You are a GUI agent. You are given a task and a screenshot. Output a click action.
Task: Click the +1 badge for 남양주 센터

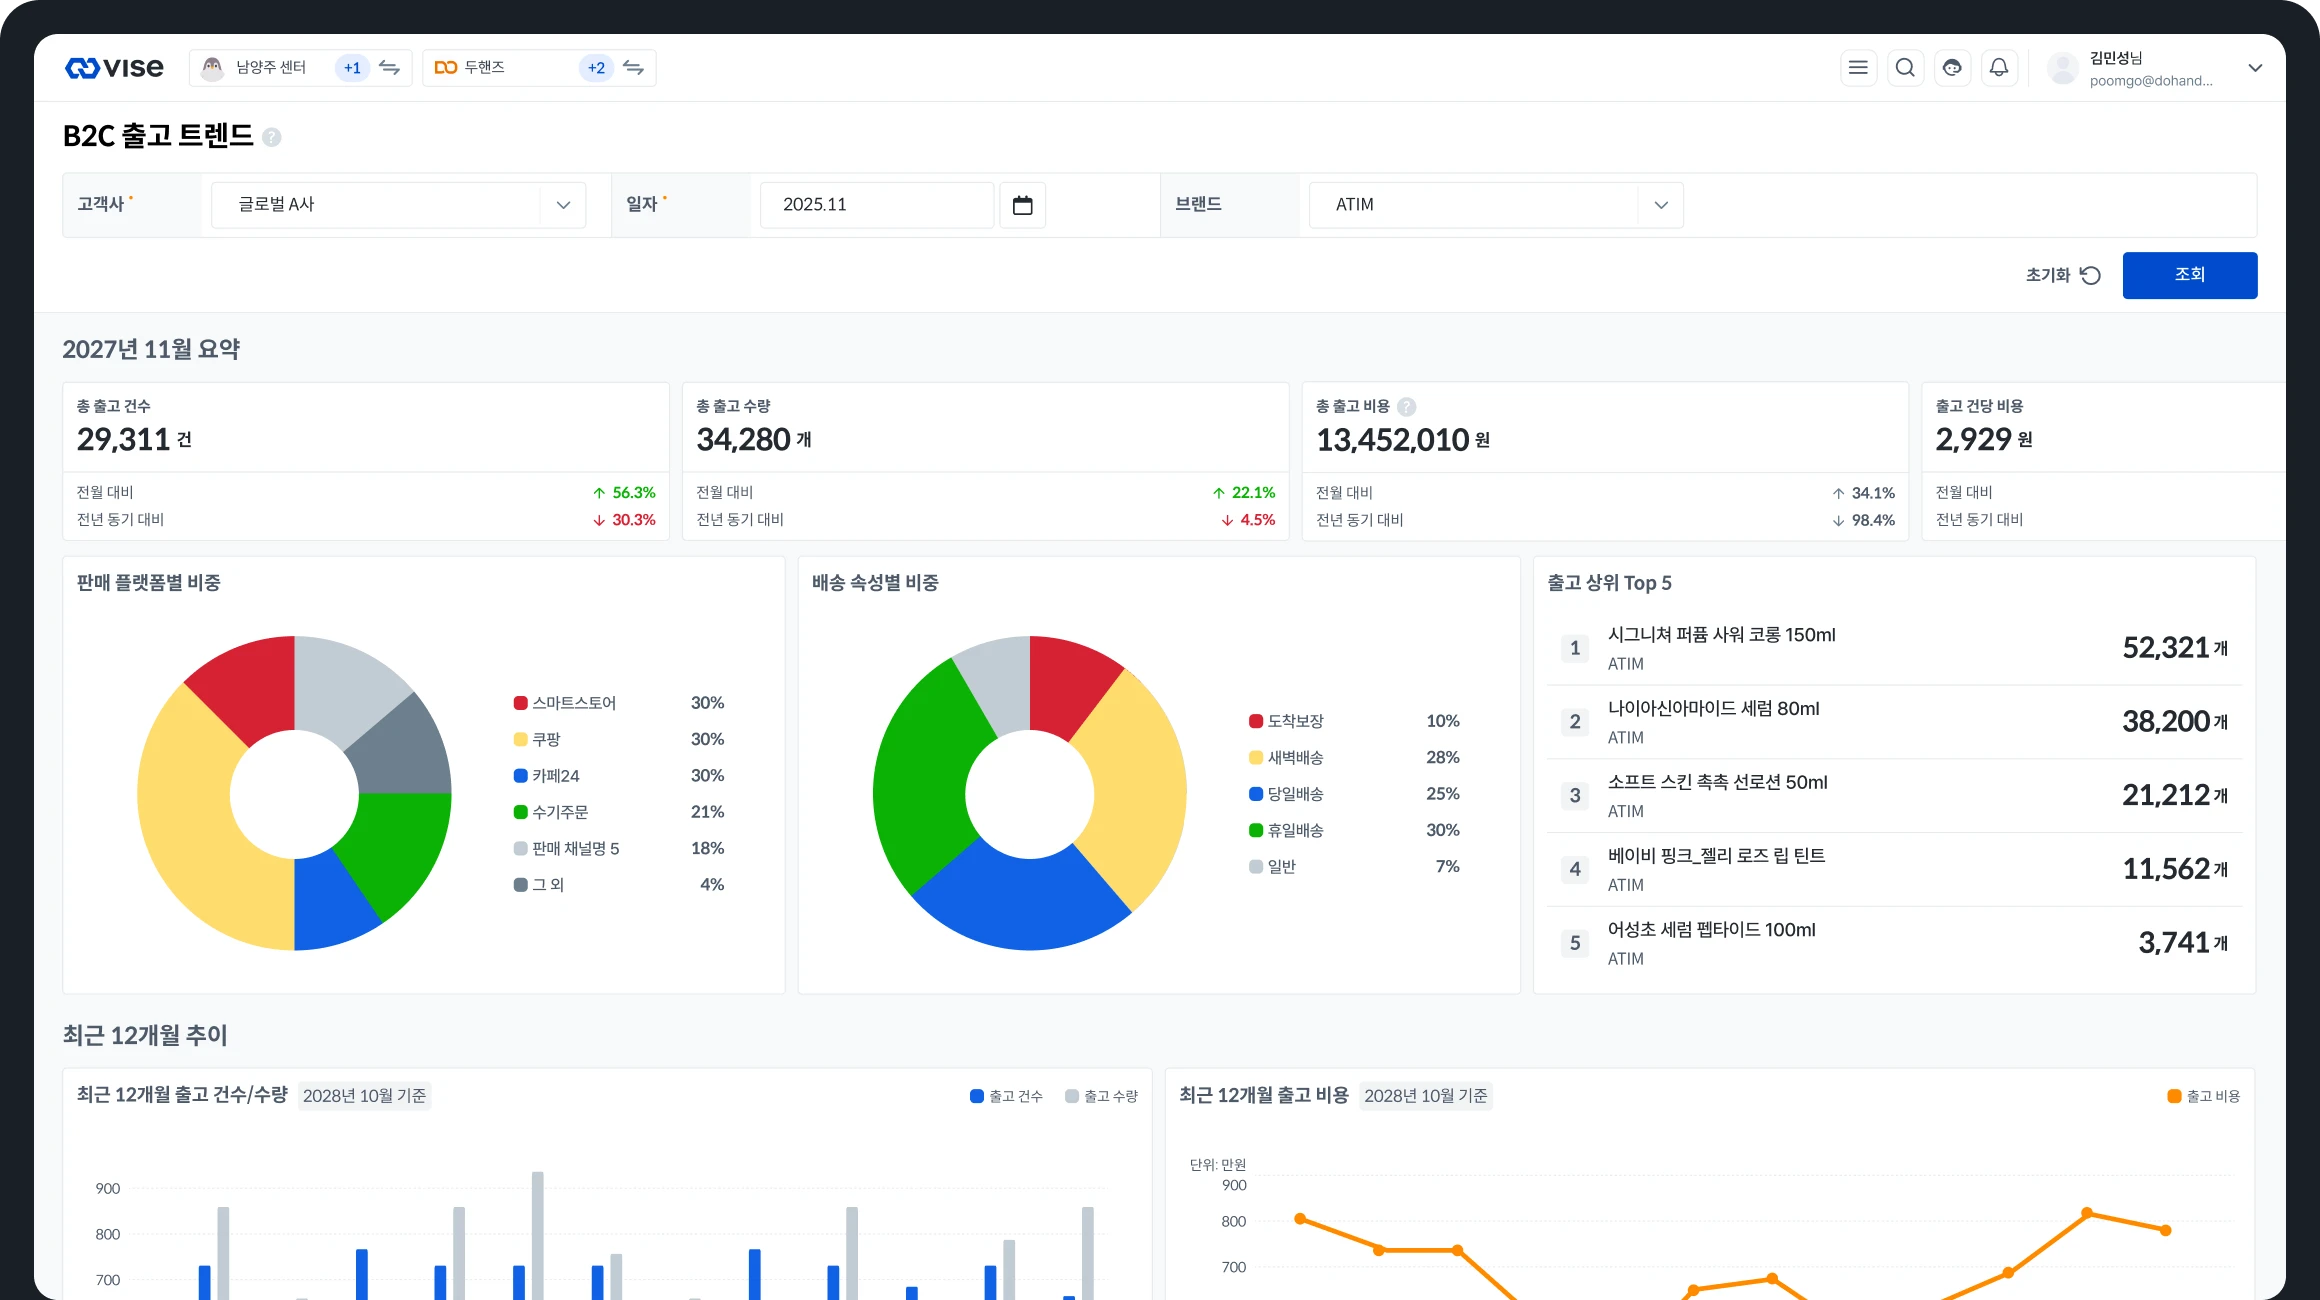pyautogui.click(x=352, y=68)
